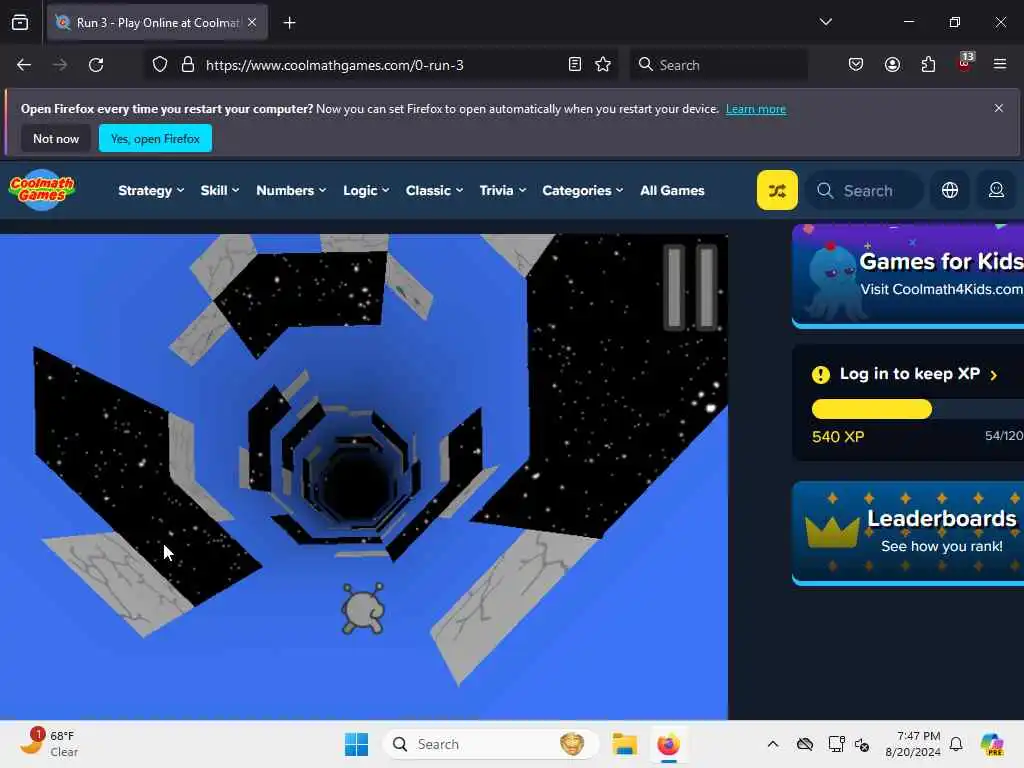
Task: Expand the Skill menu
Action: click(219, 190)
